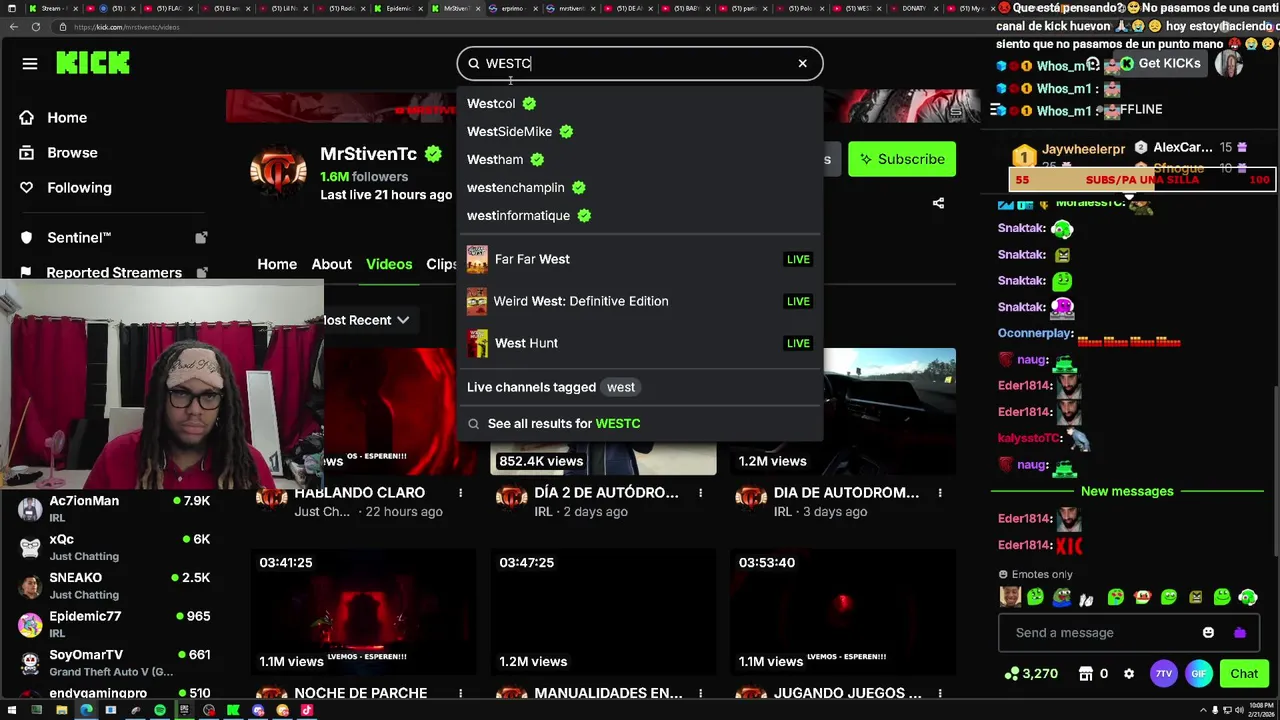Click the Browse icon in sidebar
This screenshot has height=720, width=1280.
point(27,152)
